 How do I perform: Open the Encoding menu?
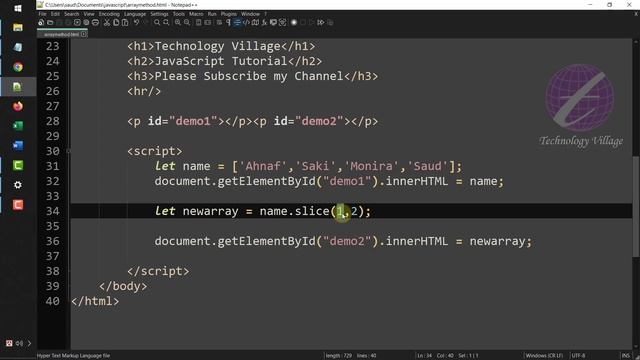point(109,14)
